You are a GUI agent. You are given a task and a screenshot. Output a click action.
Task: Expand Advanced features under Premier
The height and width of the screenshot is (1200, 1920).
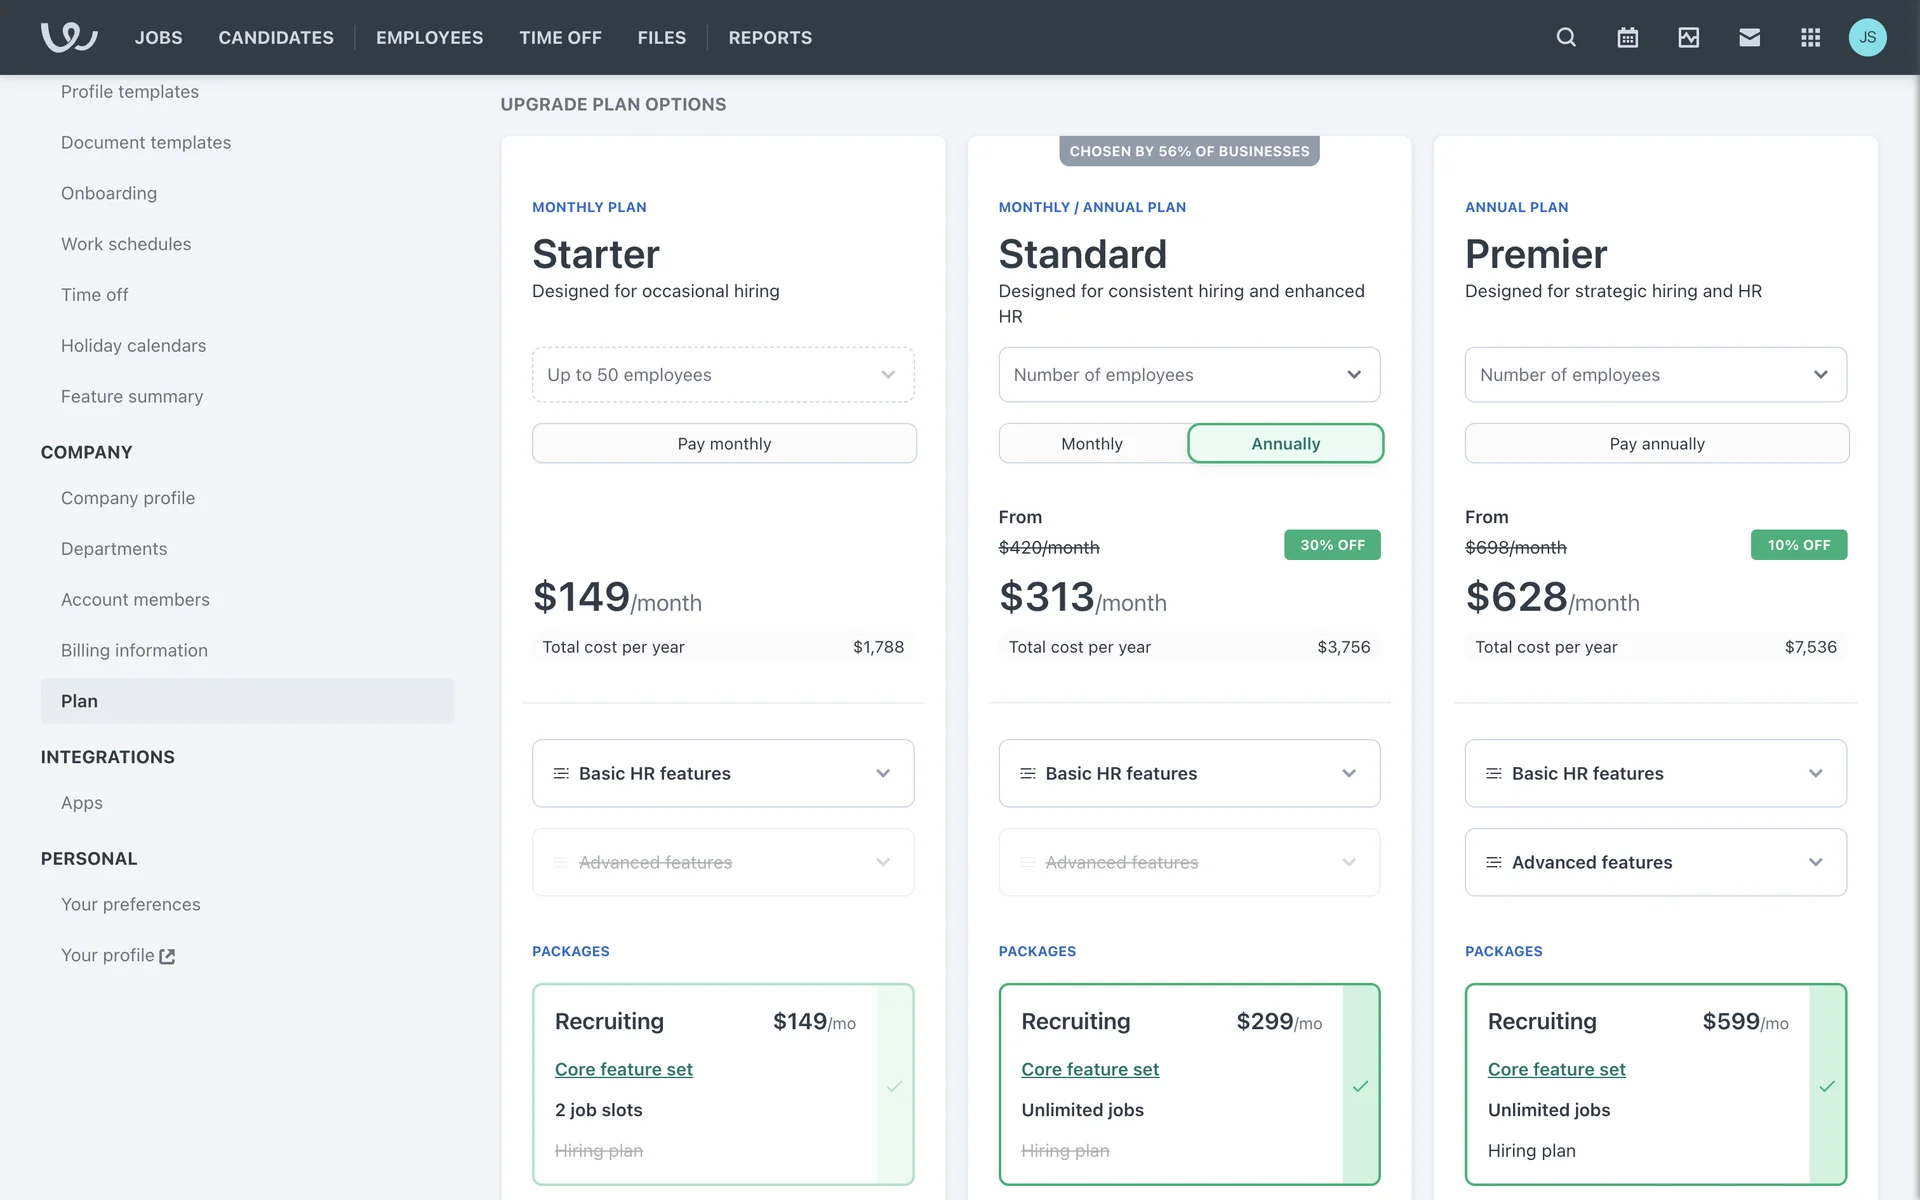[x=1655, y=862]
